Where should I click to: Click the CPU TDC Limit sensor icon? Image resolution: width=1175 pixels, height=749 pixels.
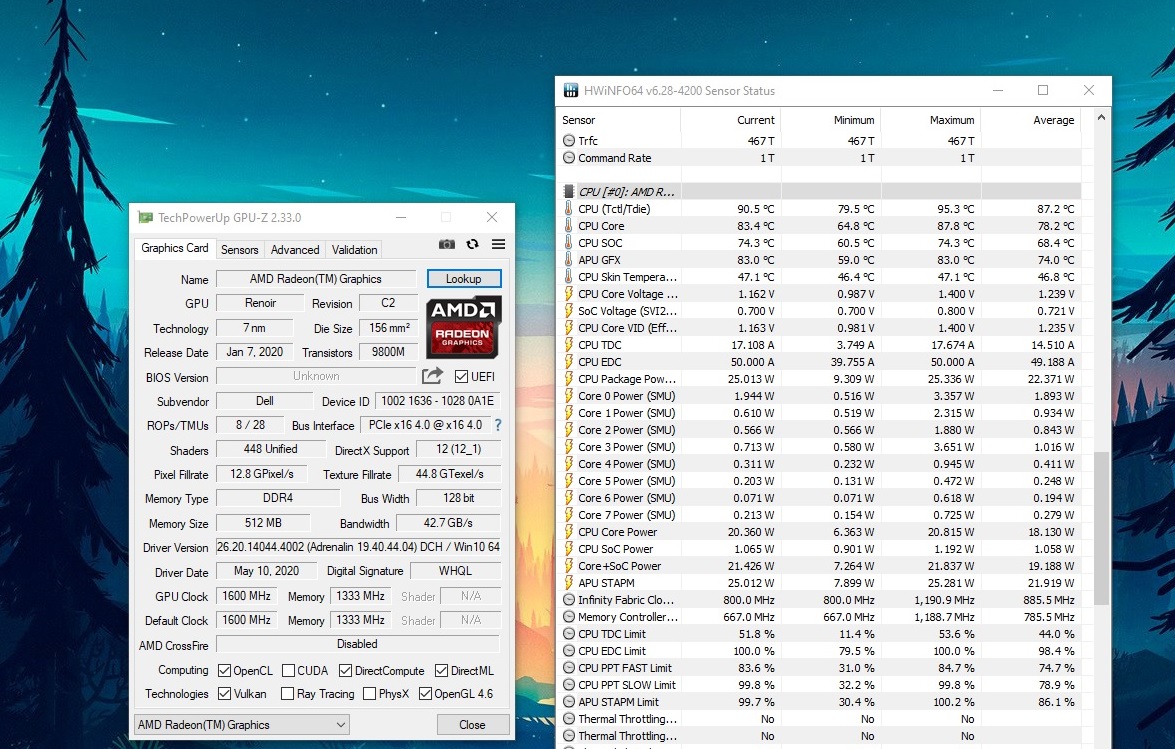[569, 634]
